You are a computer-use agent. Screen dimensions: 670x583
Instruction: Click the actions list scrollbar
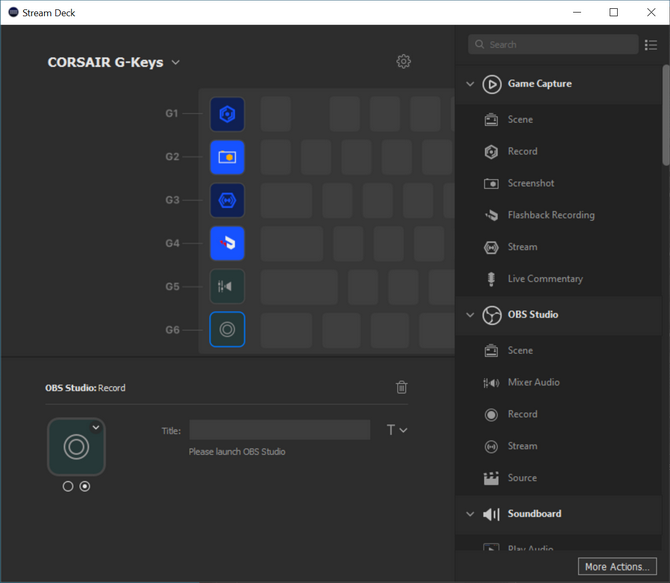(666, 115)
